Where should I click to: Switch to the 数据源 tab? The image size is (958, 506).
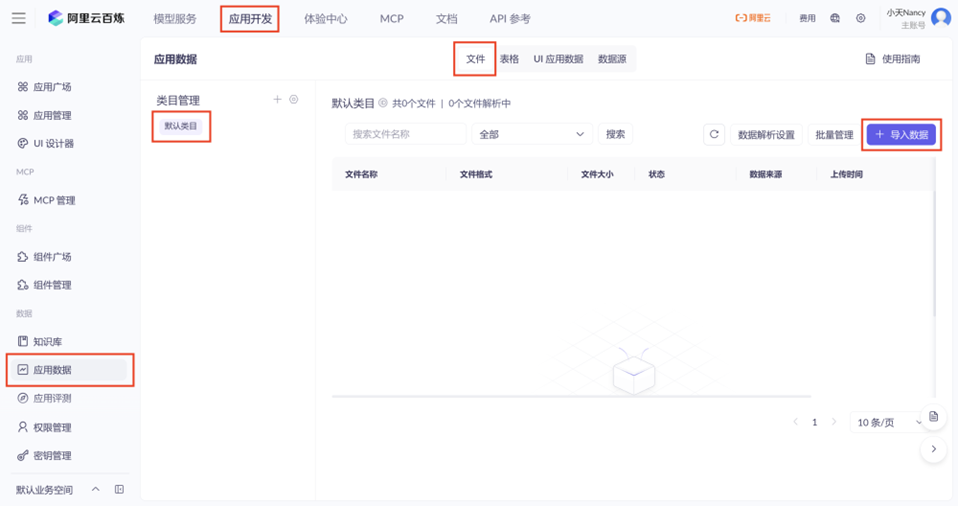[612, 59]
